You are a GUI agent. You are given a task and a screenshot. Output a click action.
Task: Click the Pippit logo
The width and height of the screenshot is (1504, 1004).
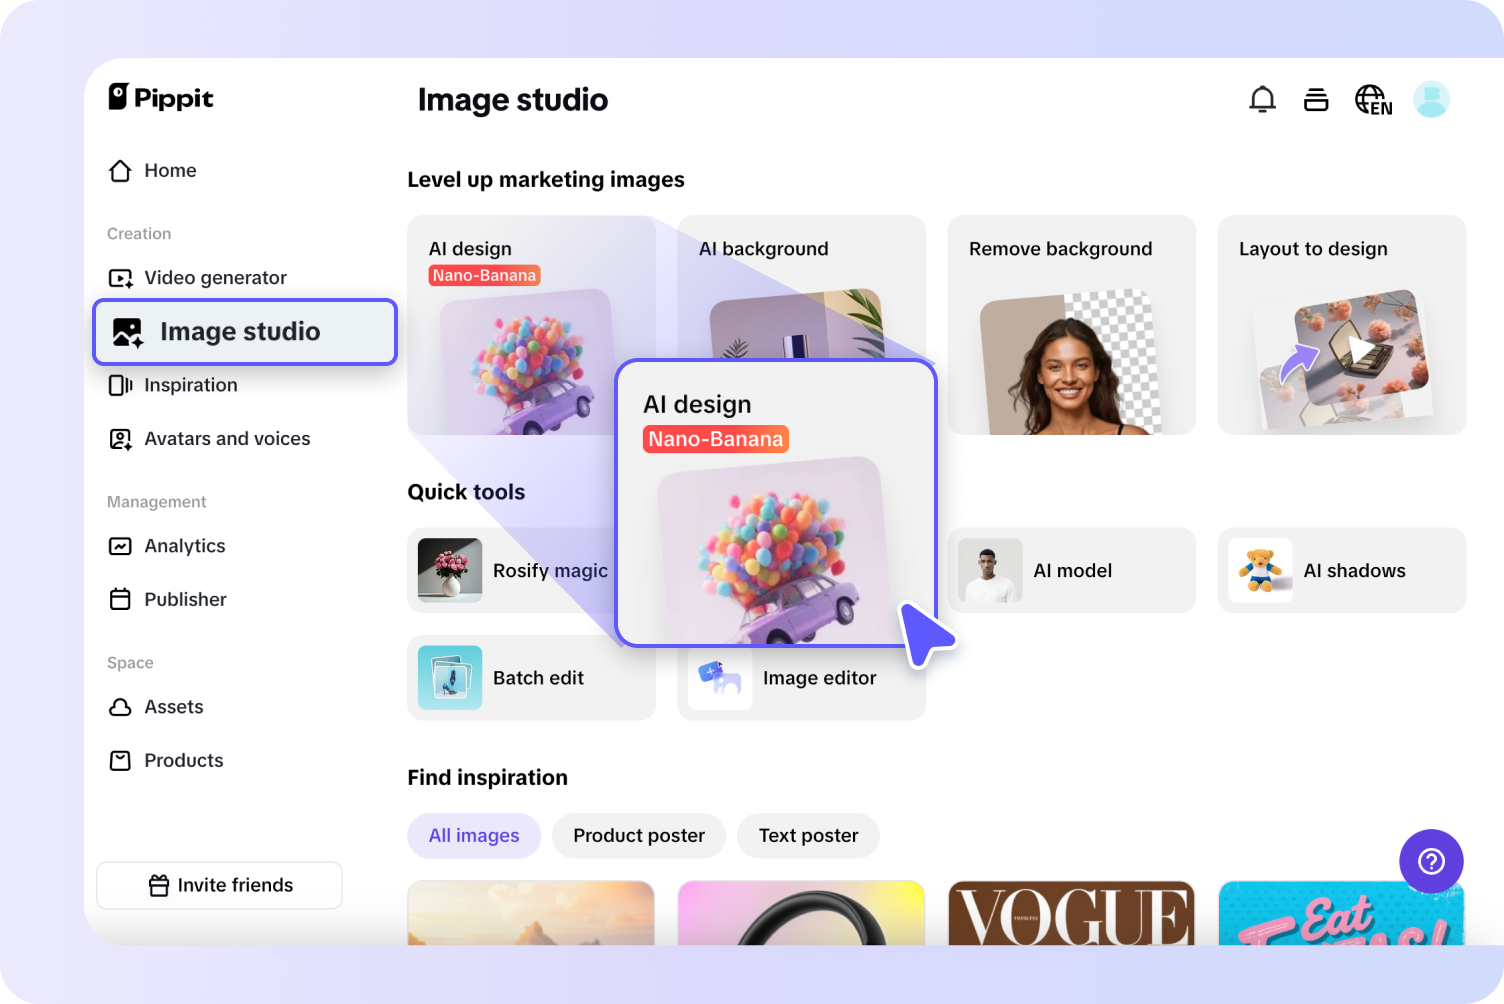pyautogui.click(x=160, y=97)
